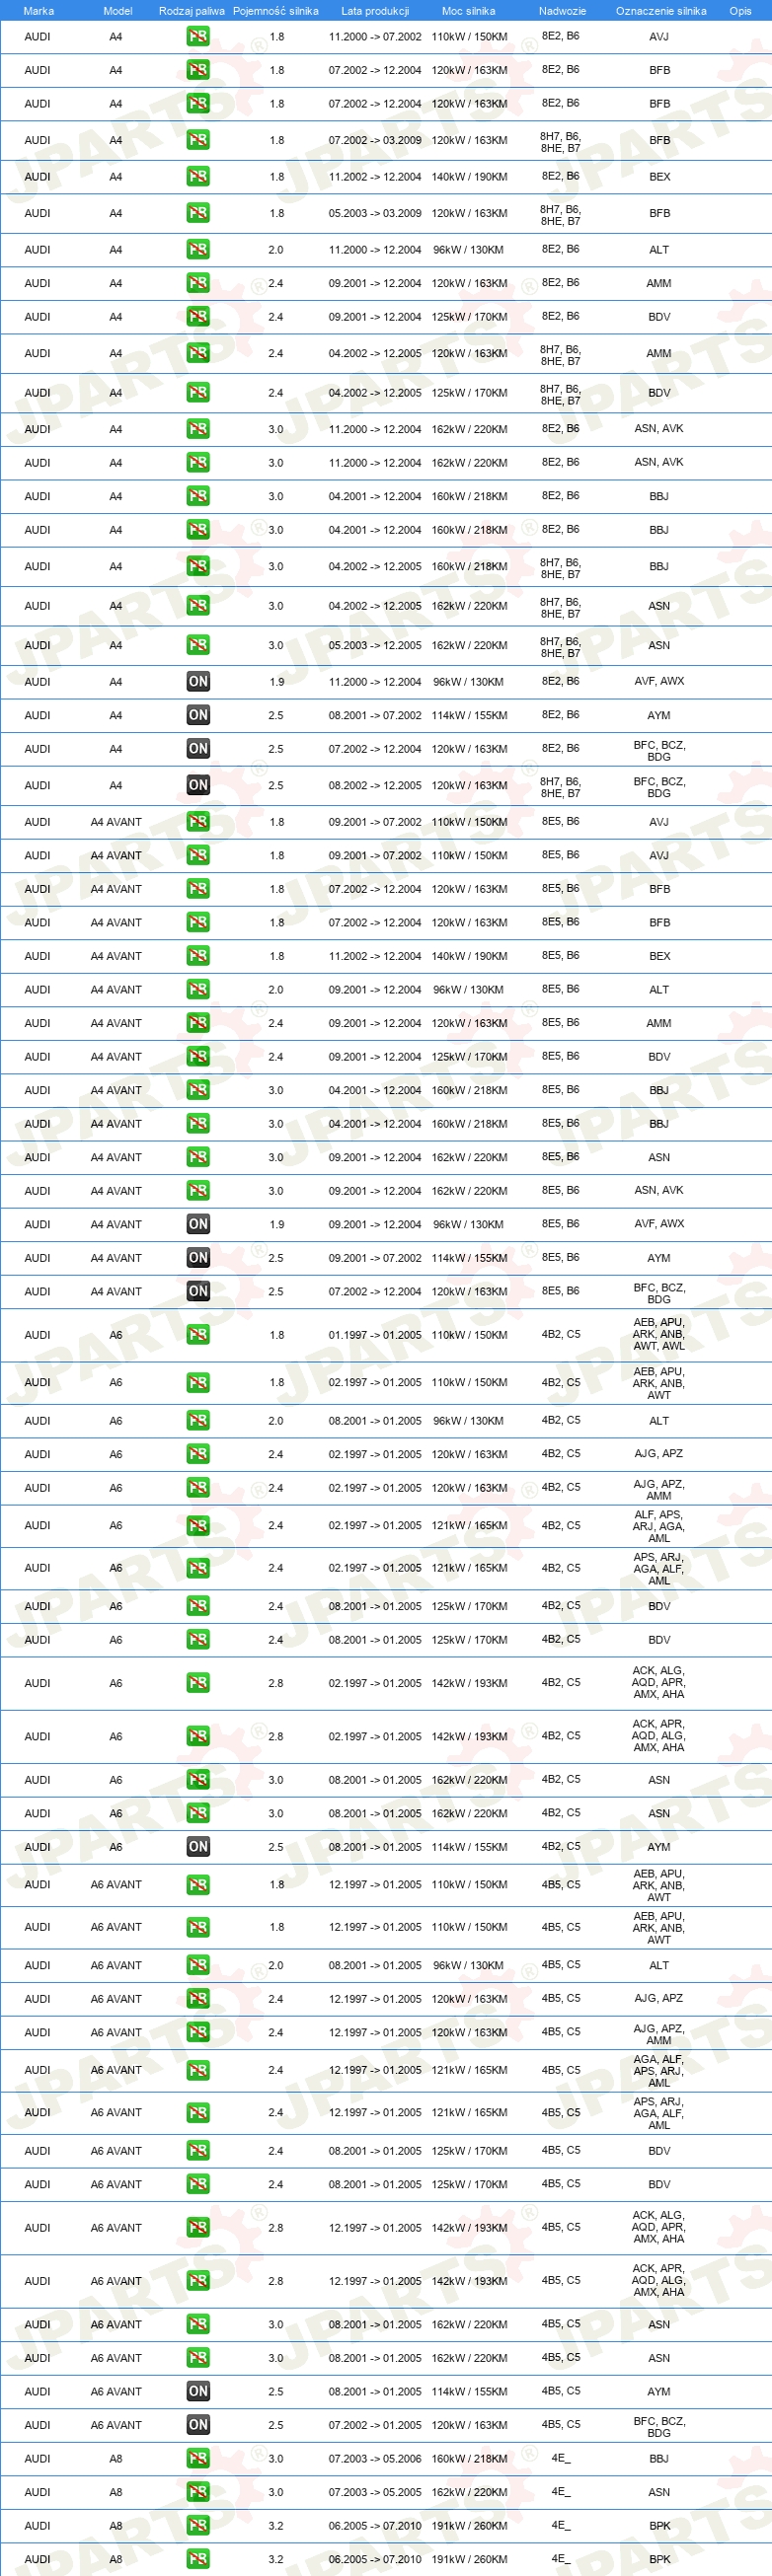Click ON diesel icon in A6 4B2 AYM row

[198, 1847]
